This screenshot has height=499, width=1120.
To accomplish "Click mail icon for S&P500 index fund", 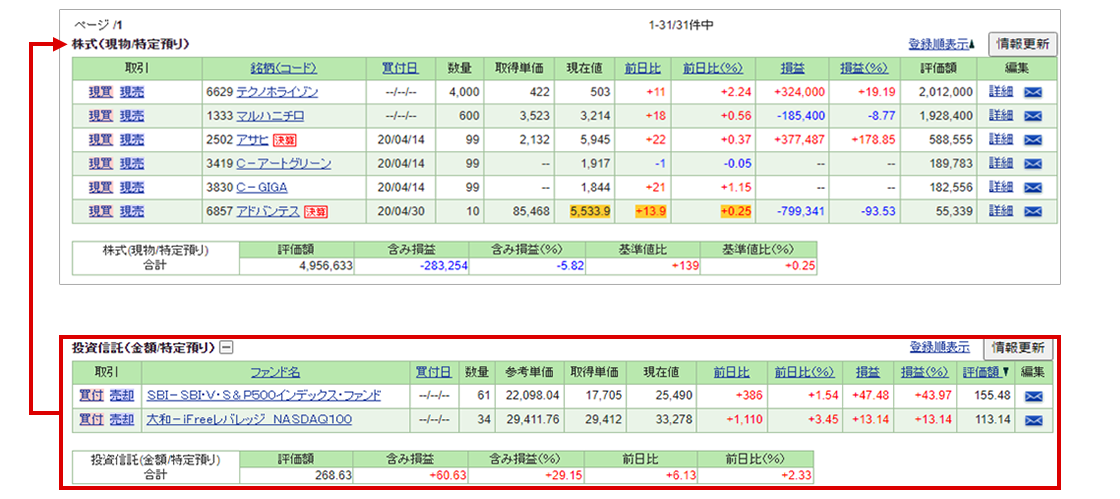I will pos(1034,396).
